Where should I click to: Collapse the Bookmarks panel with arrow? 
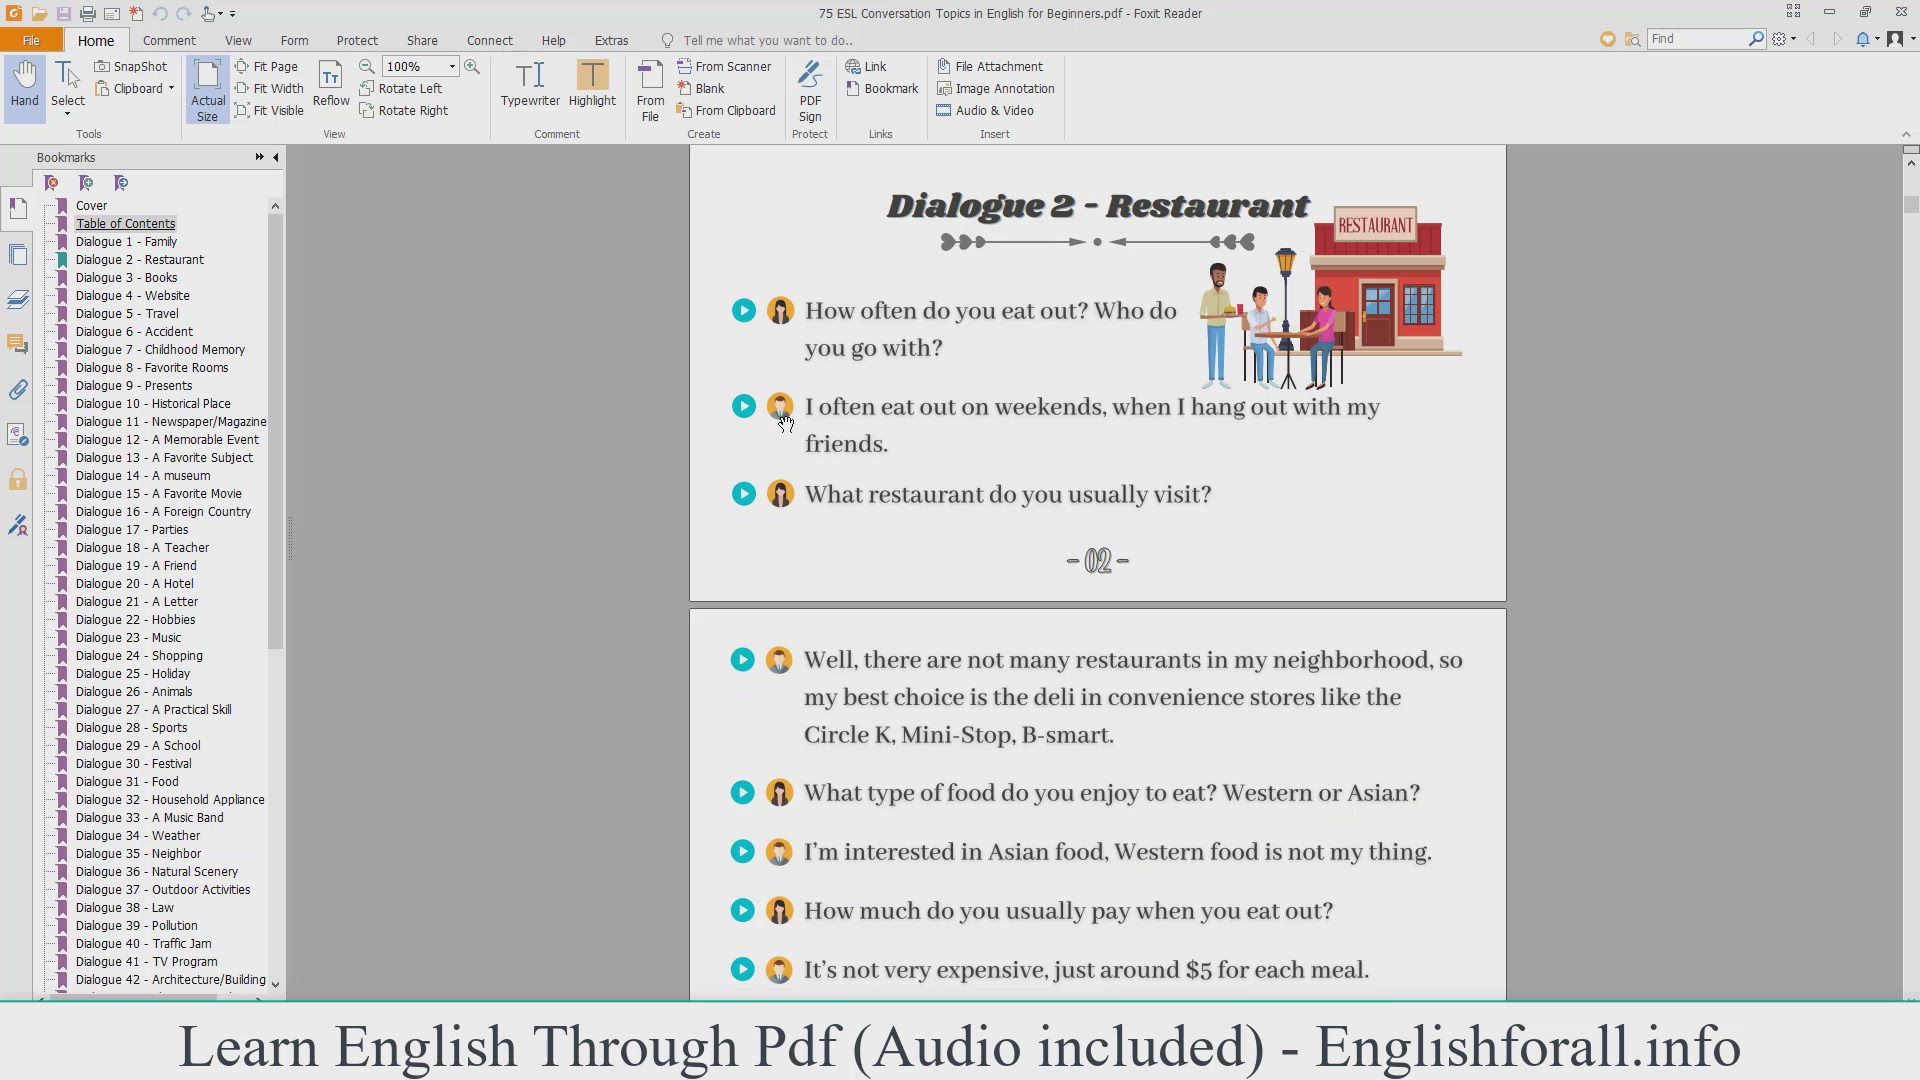pos(276,157)
